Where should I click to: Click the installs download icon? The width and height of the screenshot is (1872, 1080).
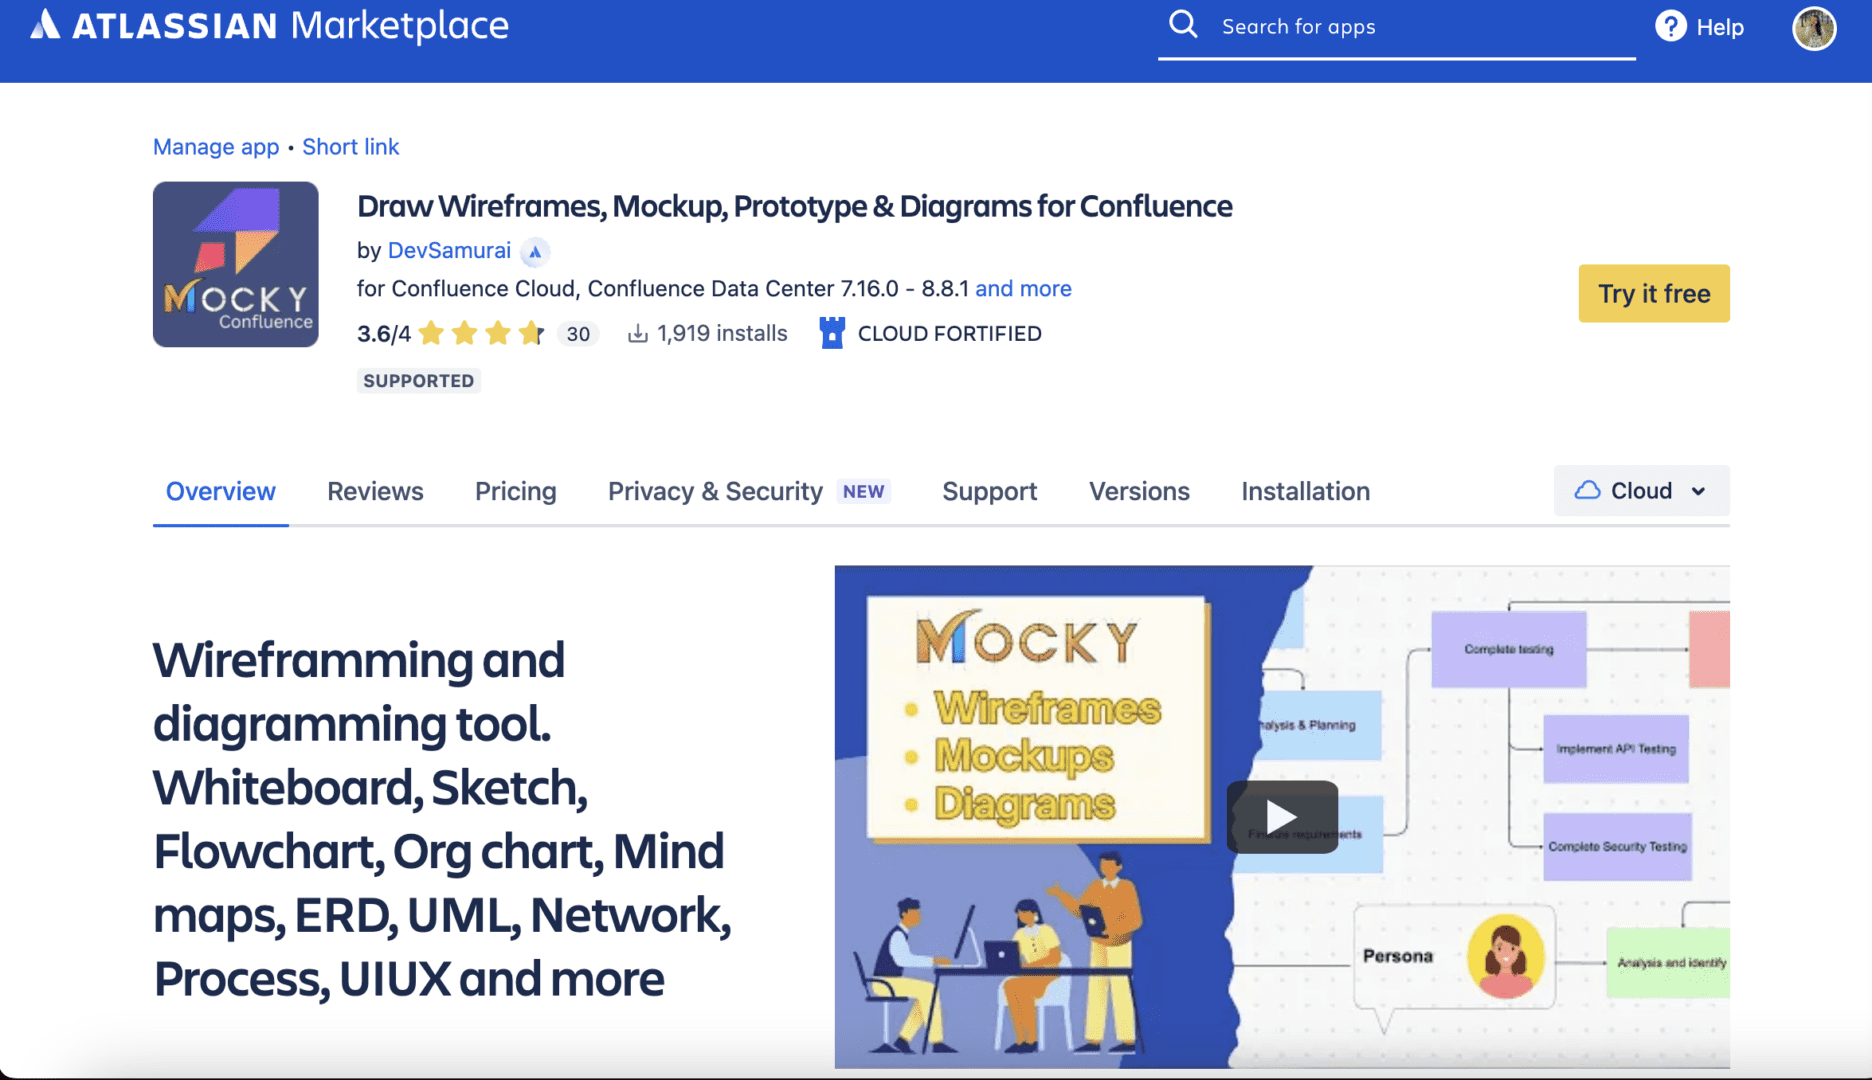(x=636, y=332)
